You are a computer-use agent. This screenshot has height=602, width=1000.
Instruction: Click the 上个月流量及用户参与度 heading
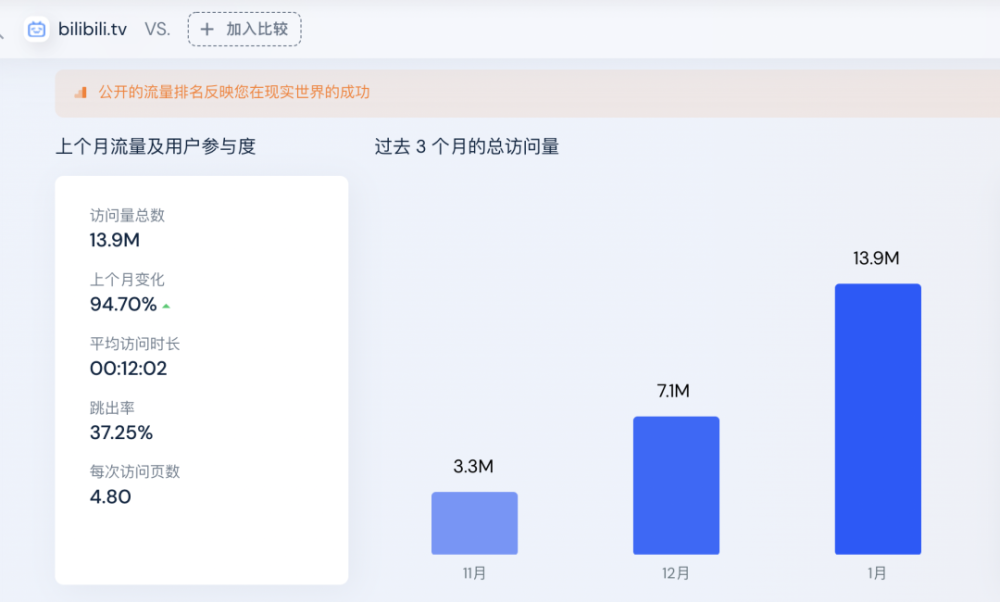[156, 147]
